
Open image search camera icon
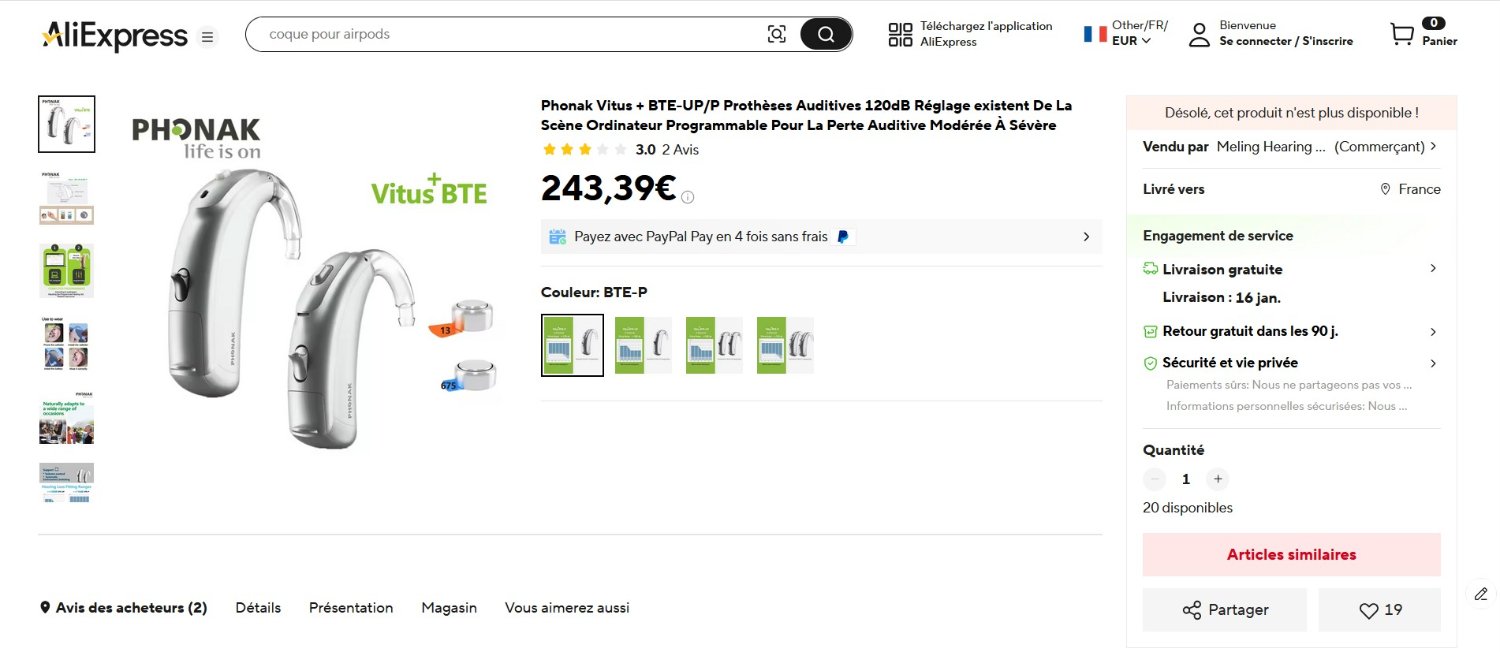pyautogui.click(x=777, y=35)
